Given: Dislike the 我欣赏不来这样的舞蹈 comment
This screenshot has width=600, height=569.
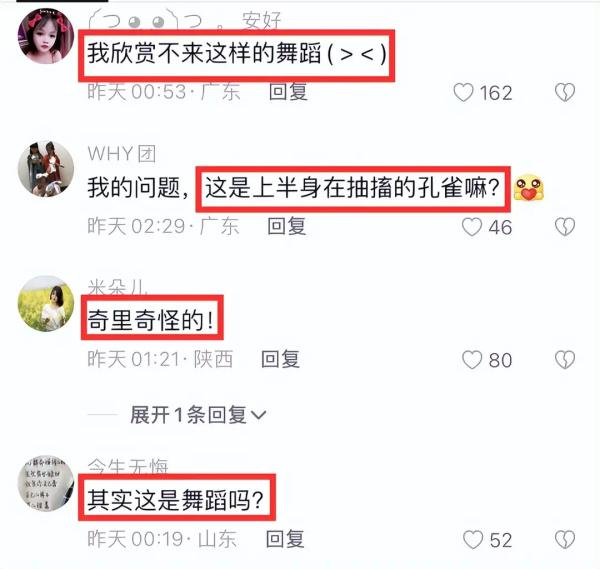Looking at the screenshot, I should pyautogui.click(x=565, y=92).
